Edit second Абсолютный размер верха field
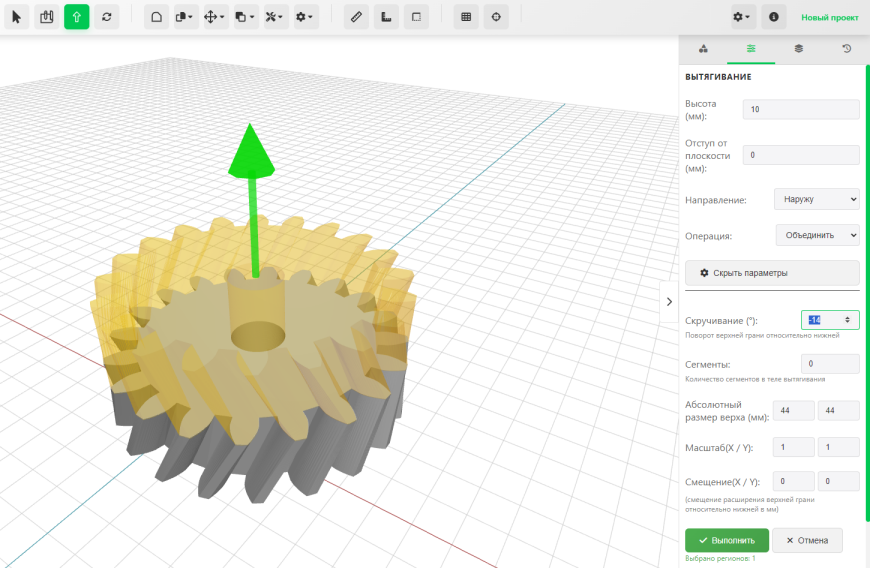This screenshot has width=870, height=568. pyautogui.click(x=838, y=410)
